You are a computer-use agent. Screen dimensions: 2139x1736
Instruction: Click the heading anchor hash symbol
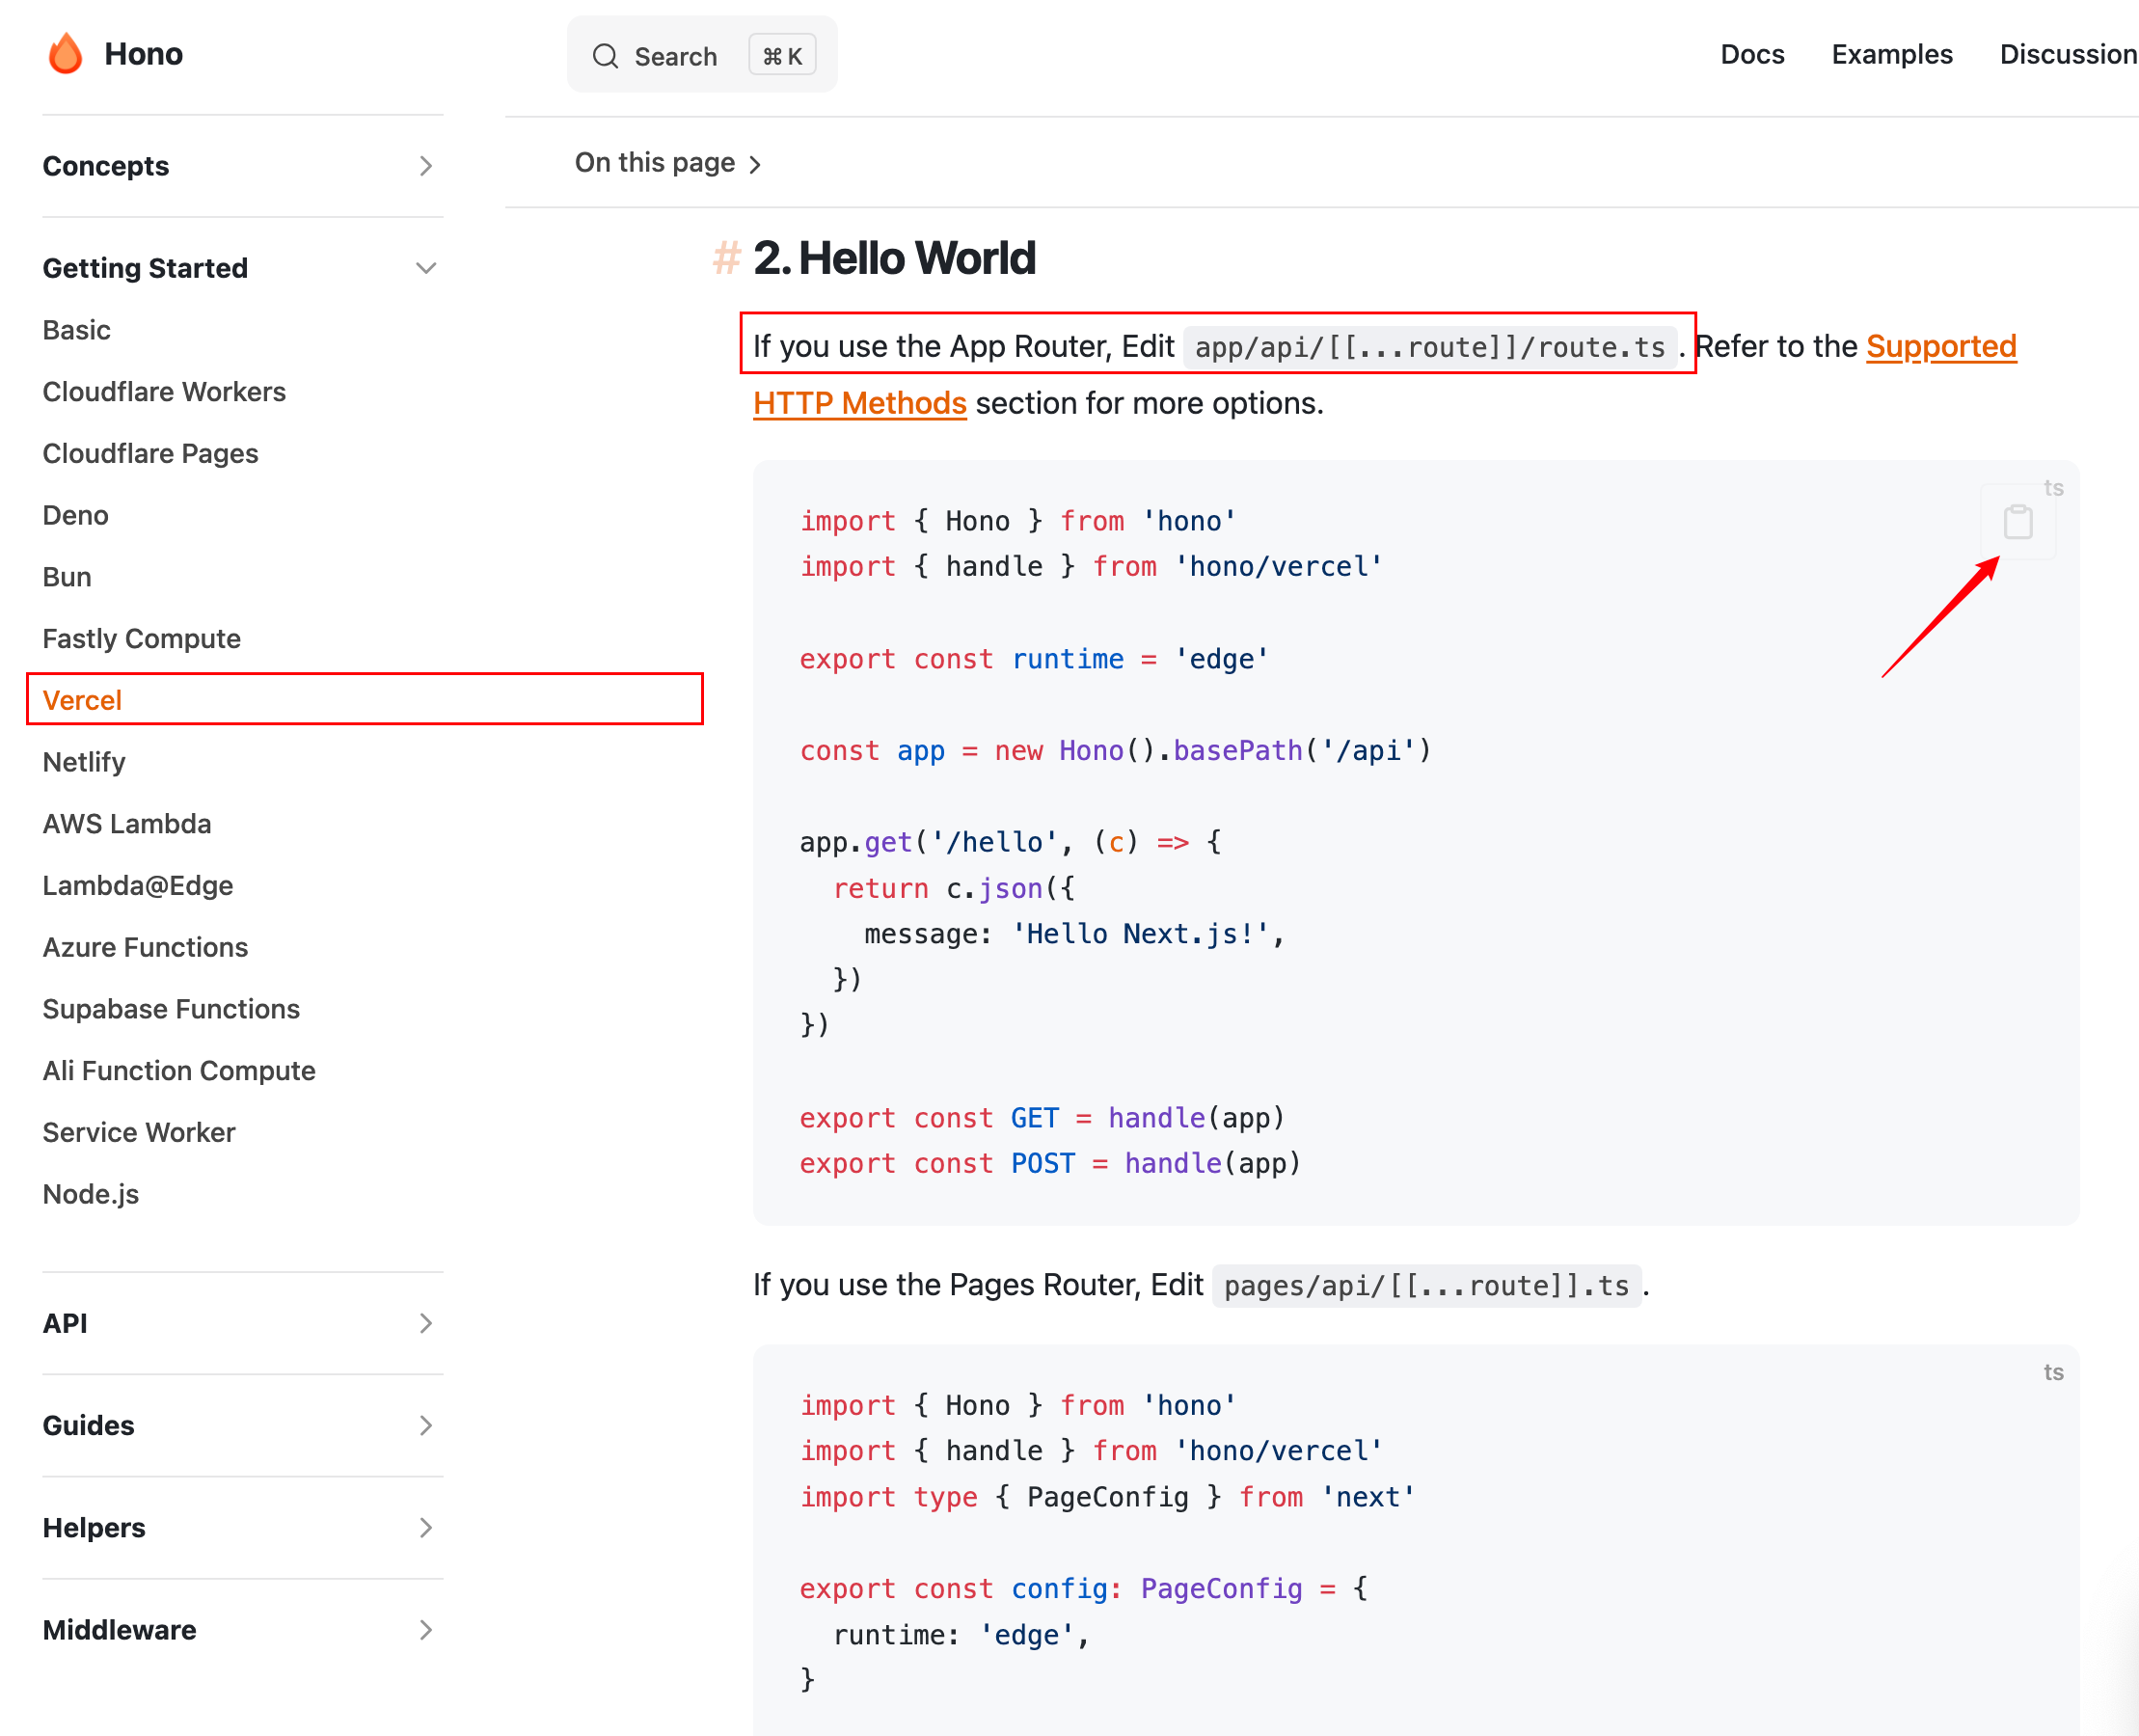click(x=726, y=258)
